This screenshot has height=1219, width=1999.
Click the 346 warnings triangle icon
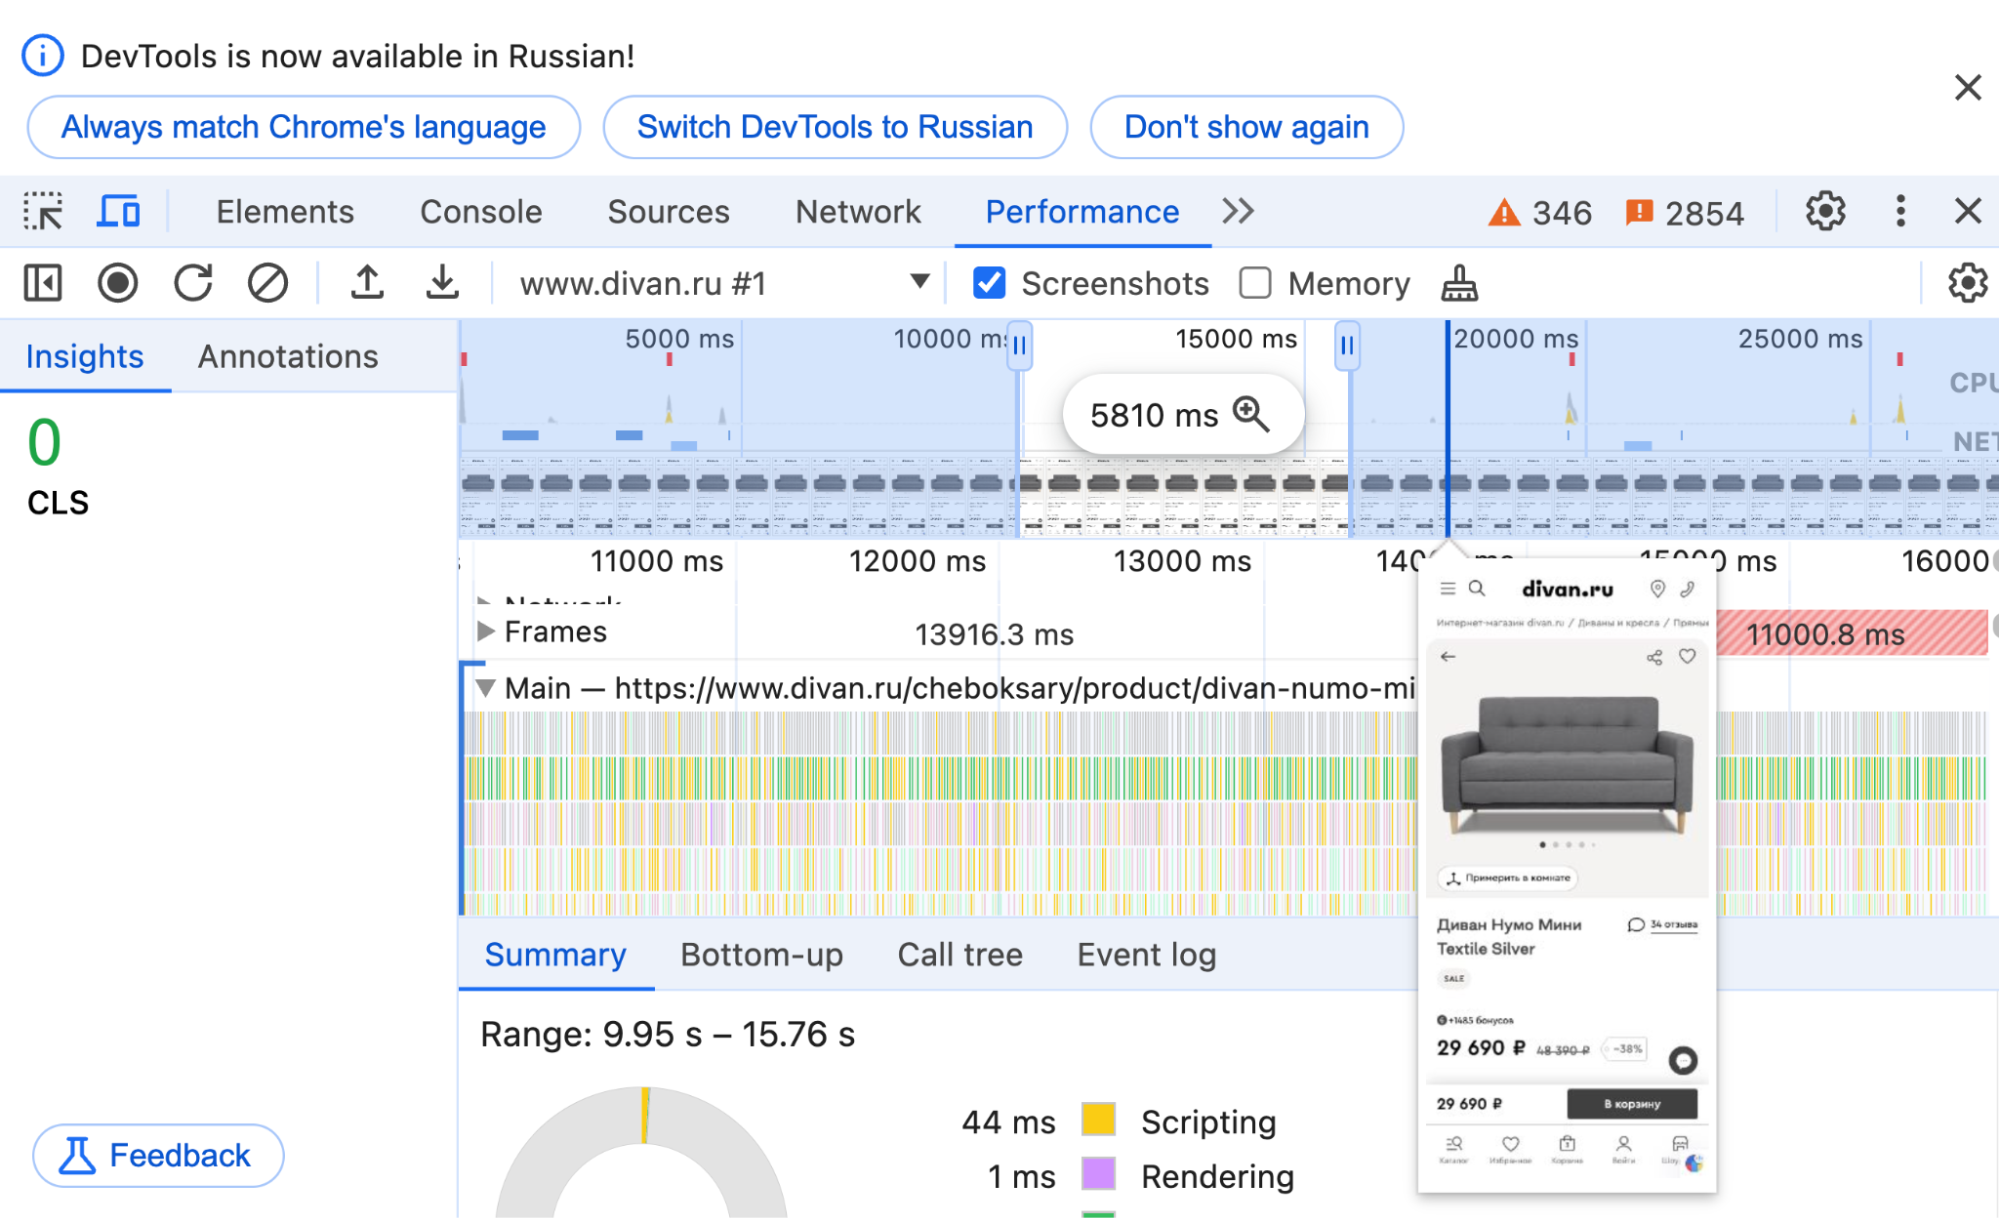(x=1504, y=213)
